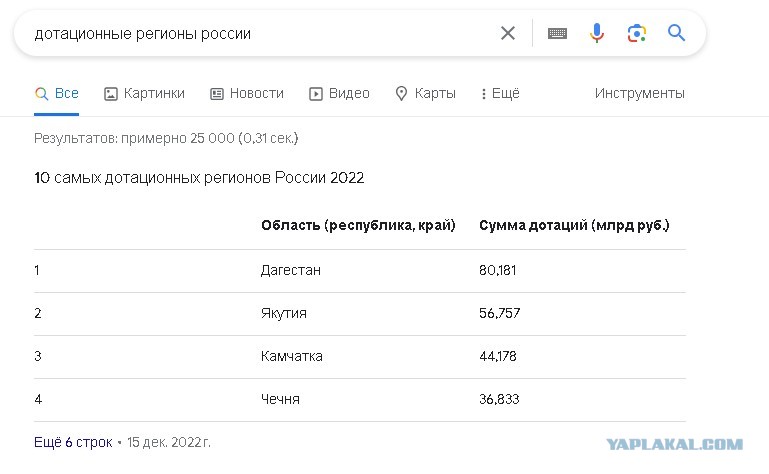Click the Дагестан table row
The image size is (769, 474).
pos(359,270)
